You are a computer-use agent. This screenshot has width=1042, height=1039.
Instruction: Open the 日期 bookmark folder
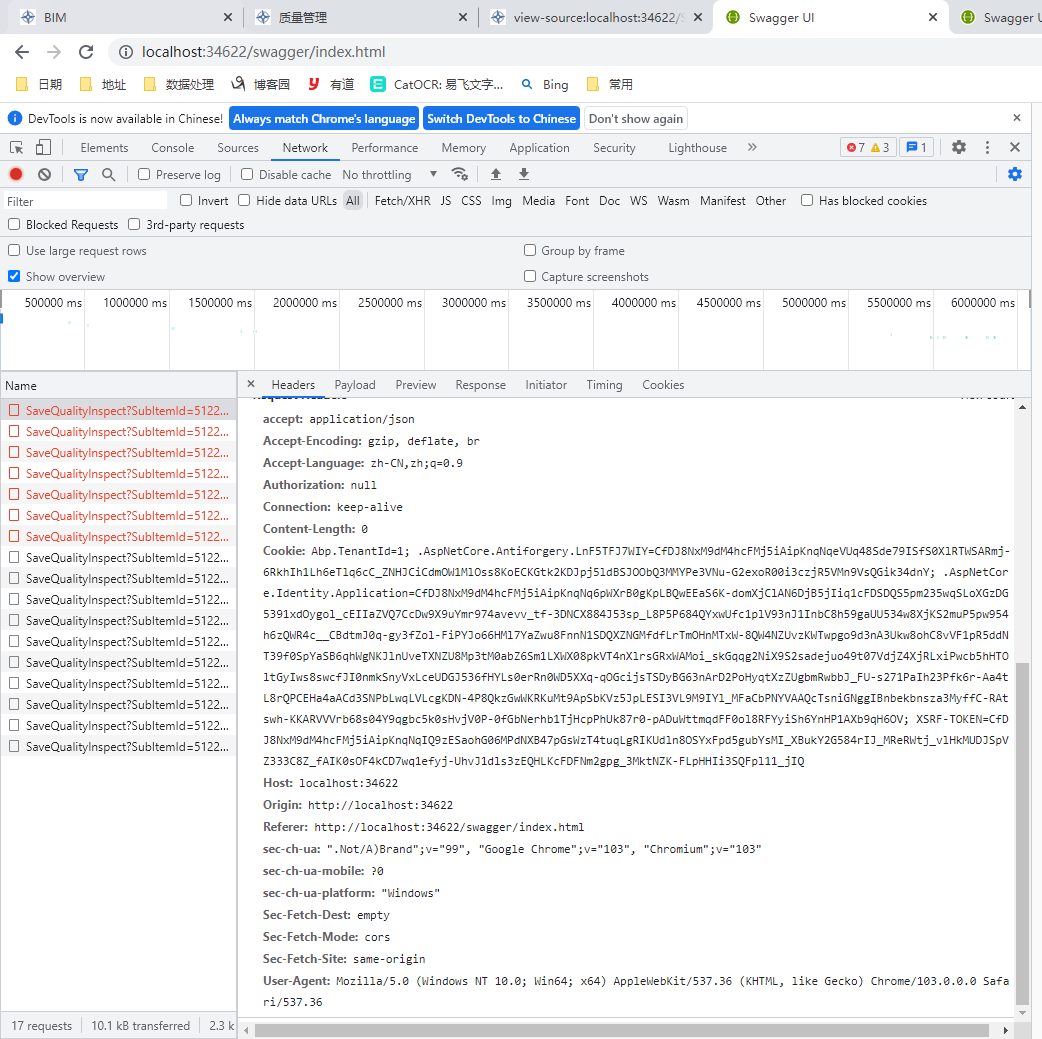(39, 84)
